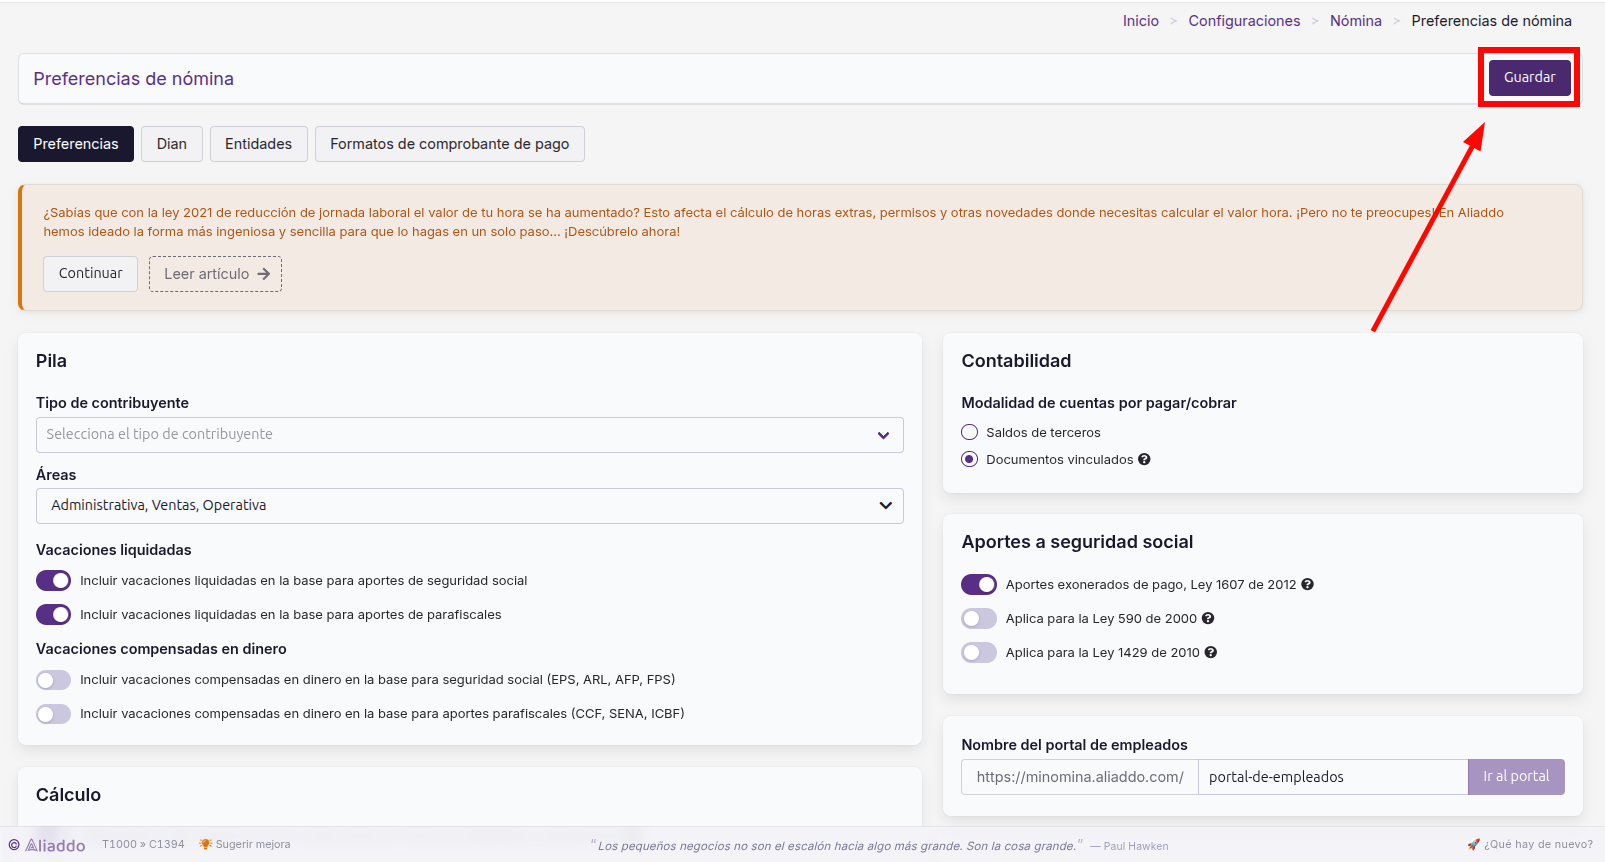Image resolution: width=1605 pixels, height=862 pixels.
Task: Click the Guardar button
Action: tap(1530, 78)
